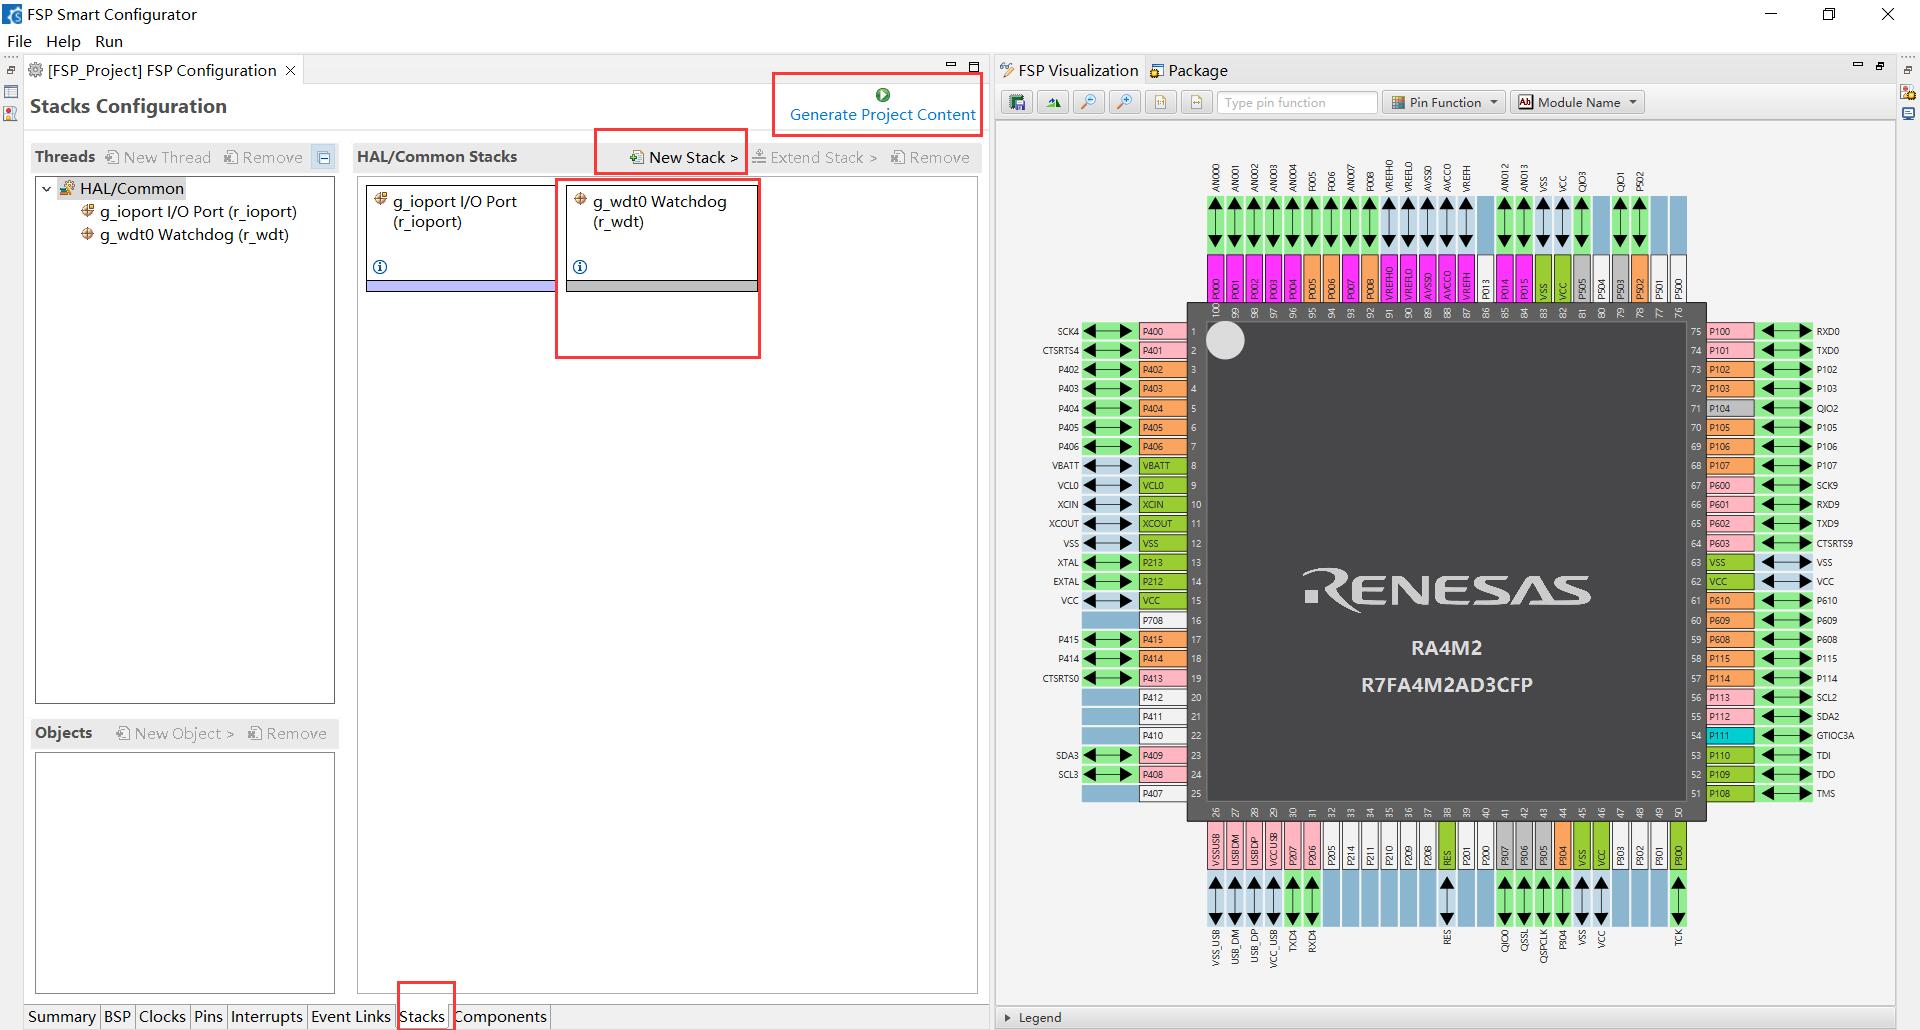Minimize the Package view pane

[x=1858, y=66]
